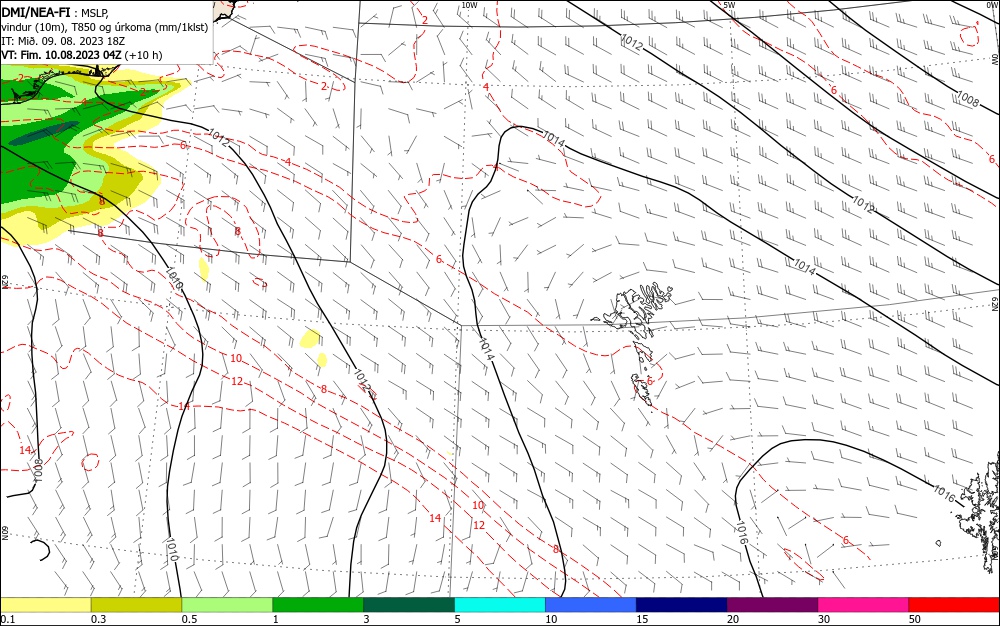Click the legend value '0.5'
Viewport: 1000px width, 626px height.
[x=189, y=619]
